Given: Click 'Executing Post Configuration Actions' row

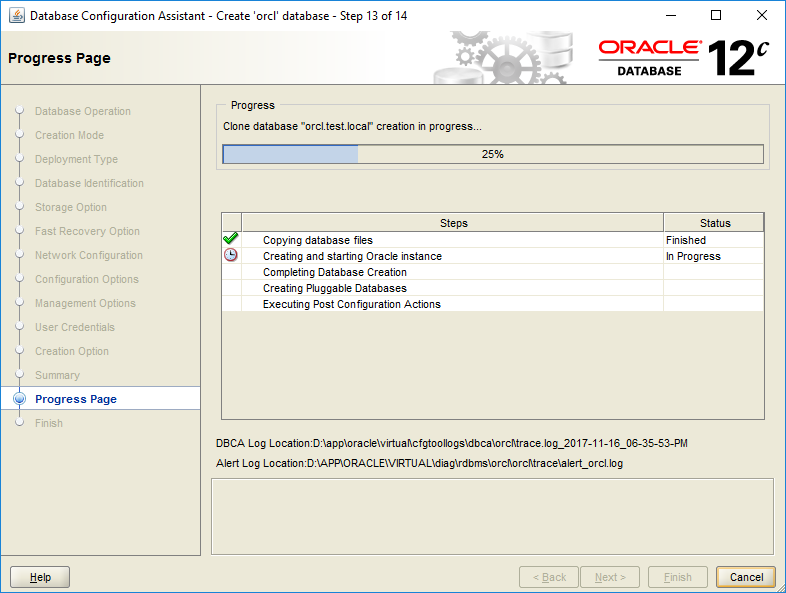Looking at the screenshot, I should coord(493,304).
